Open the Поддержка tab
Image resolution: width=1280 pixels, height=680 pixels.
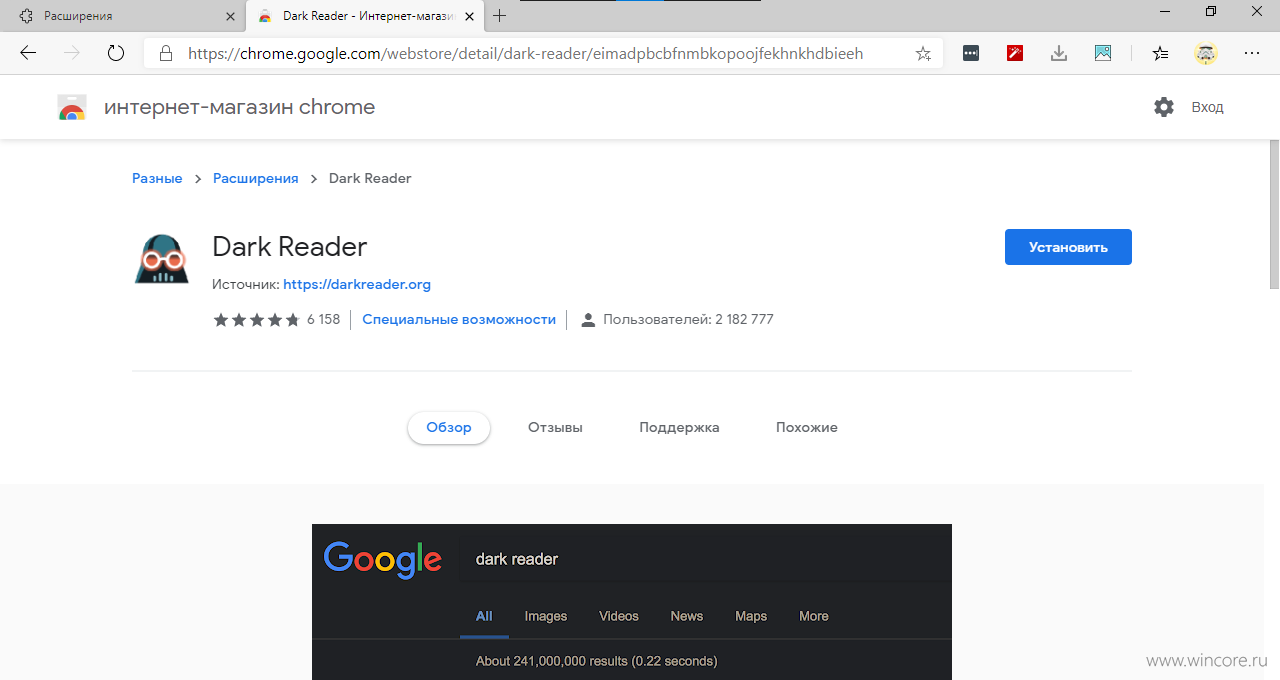click(679, 427)
